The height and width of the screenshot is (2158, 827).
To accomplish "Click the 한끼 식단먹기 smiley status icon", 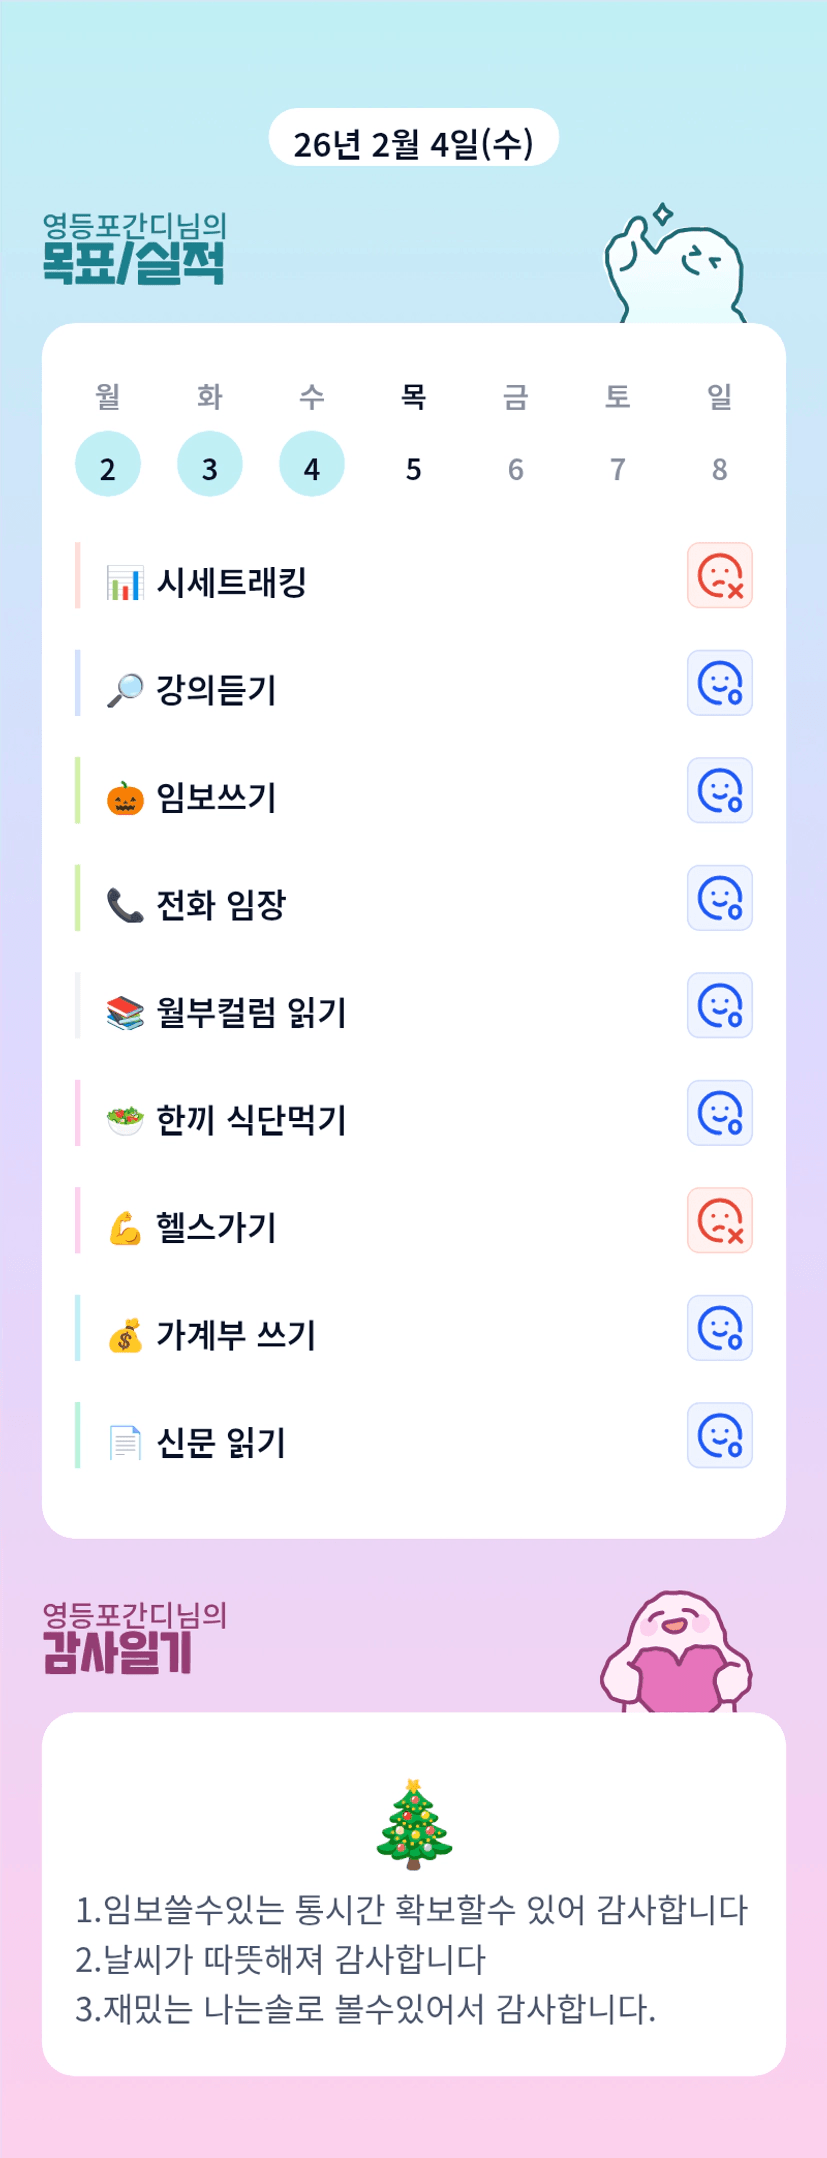I will coord(719,1113).
